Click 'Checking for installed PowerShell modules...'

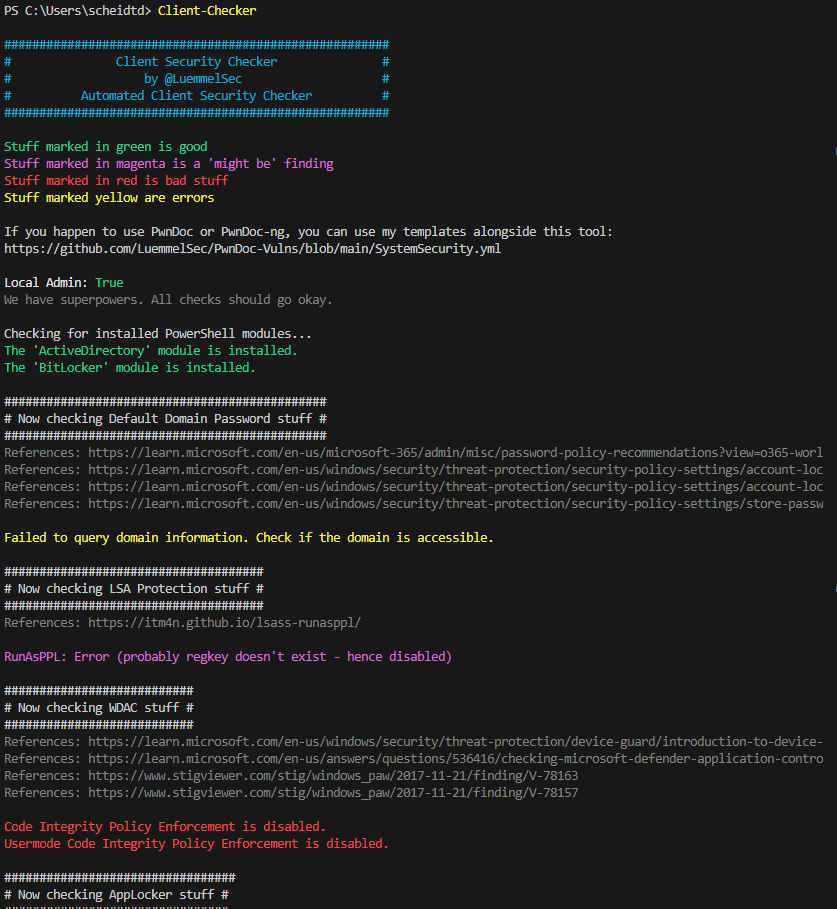158,333
